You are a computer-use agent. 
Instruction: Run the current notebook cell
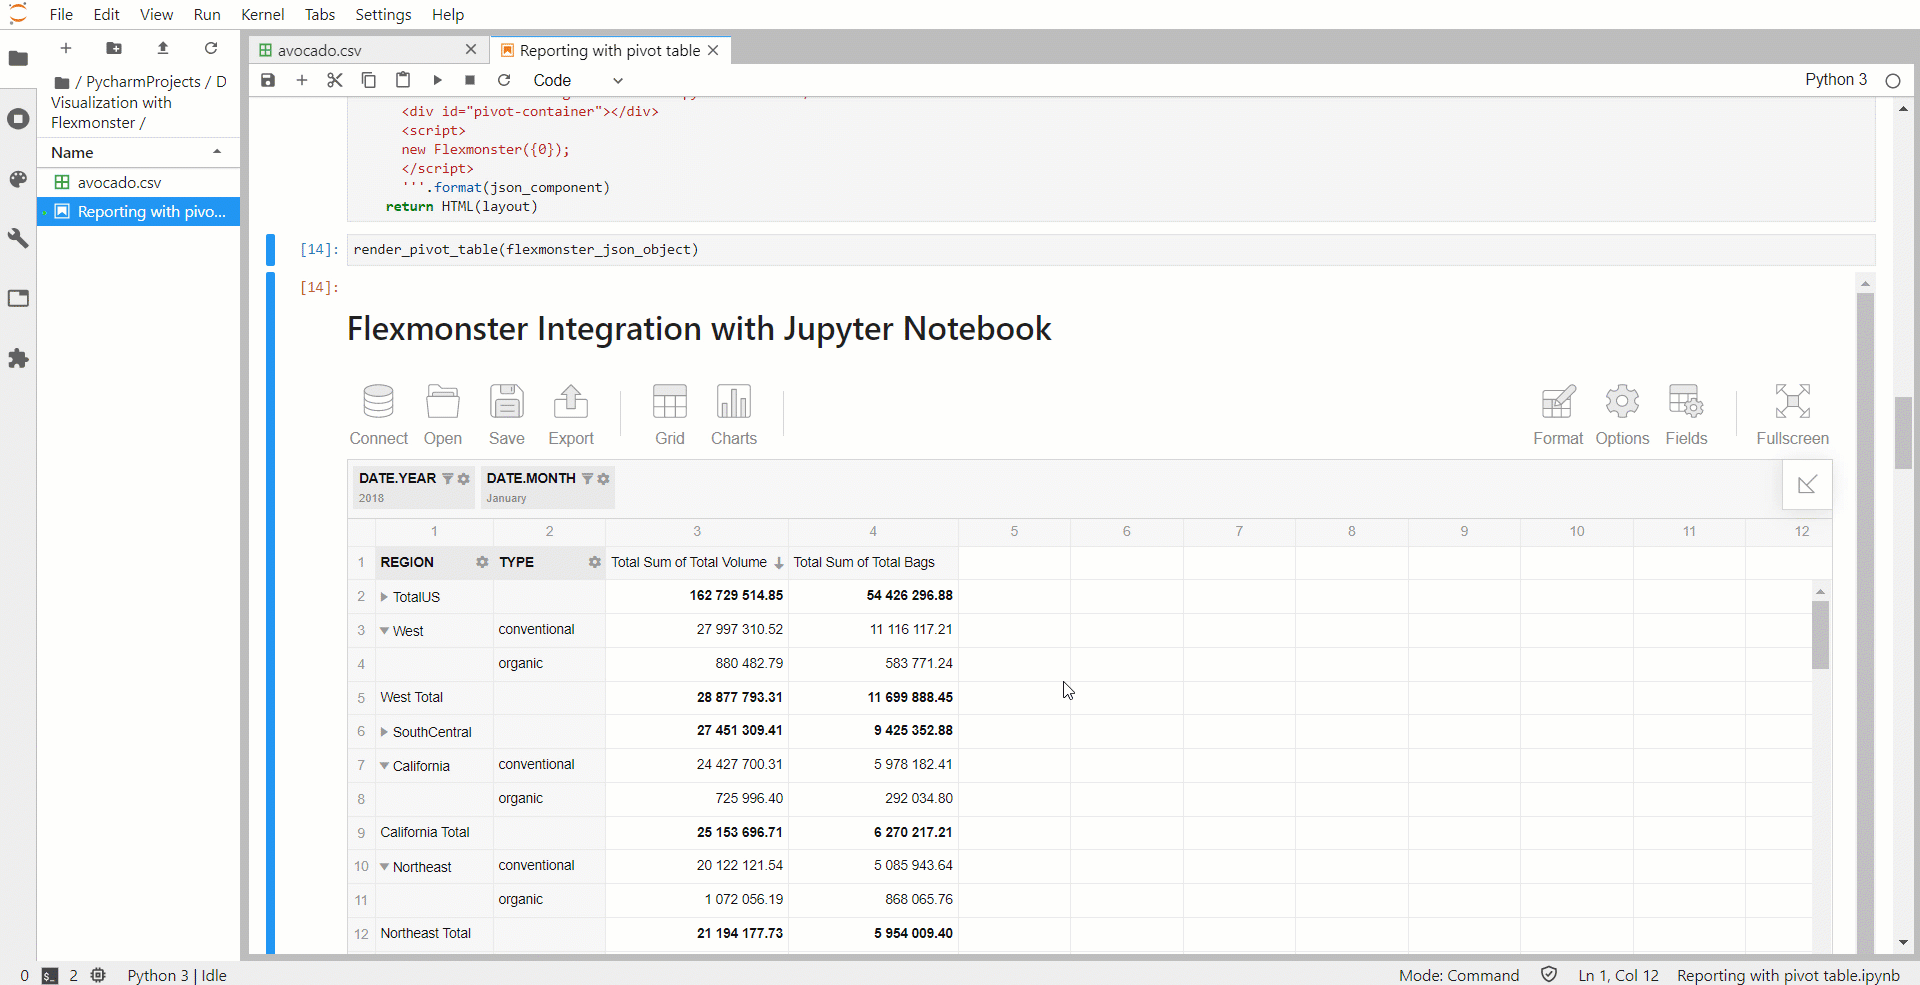pyautogui.click(x=437, y=80)
